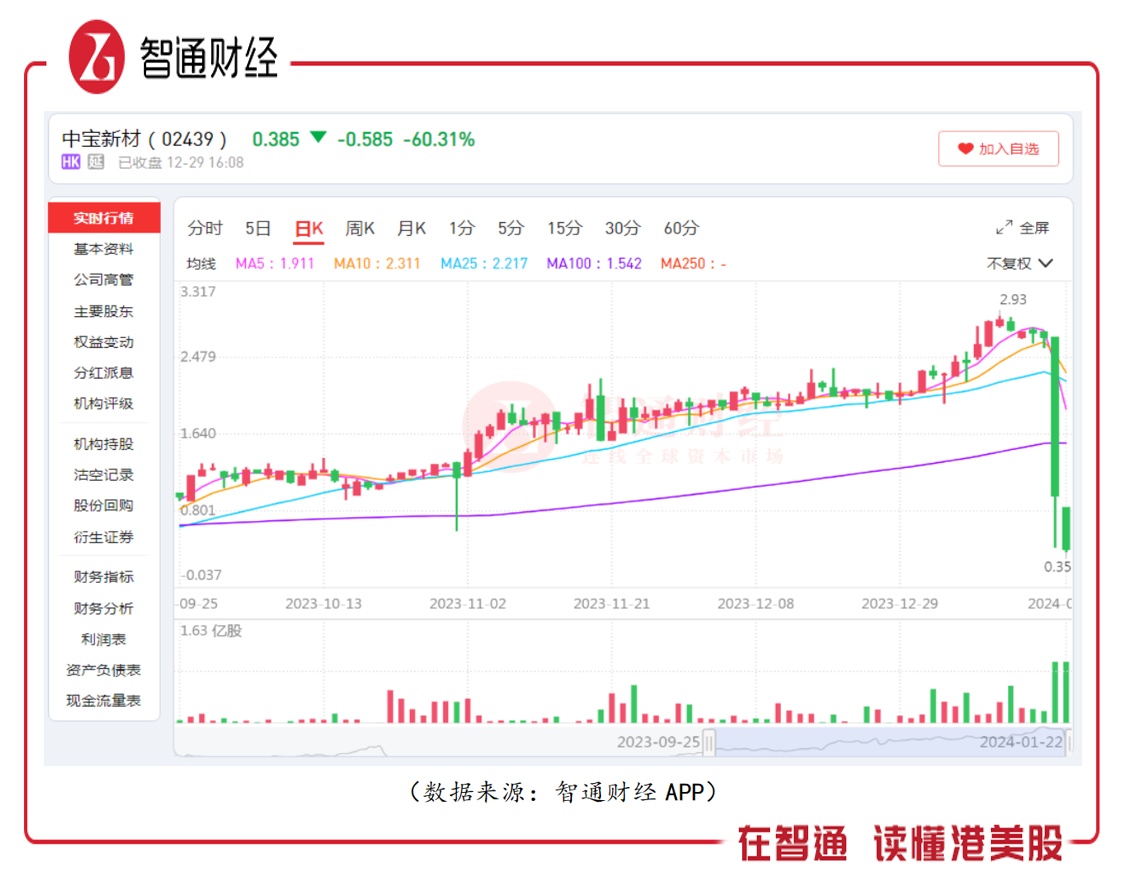Open 主要股东 sidebar item
The image size is (1139, 893).
tap(104, 312)
